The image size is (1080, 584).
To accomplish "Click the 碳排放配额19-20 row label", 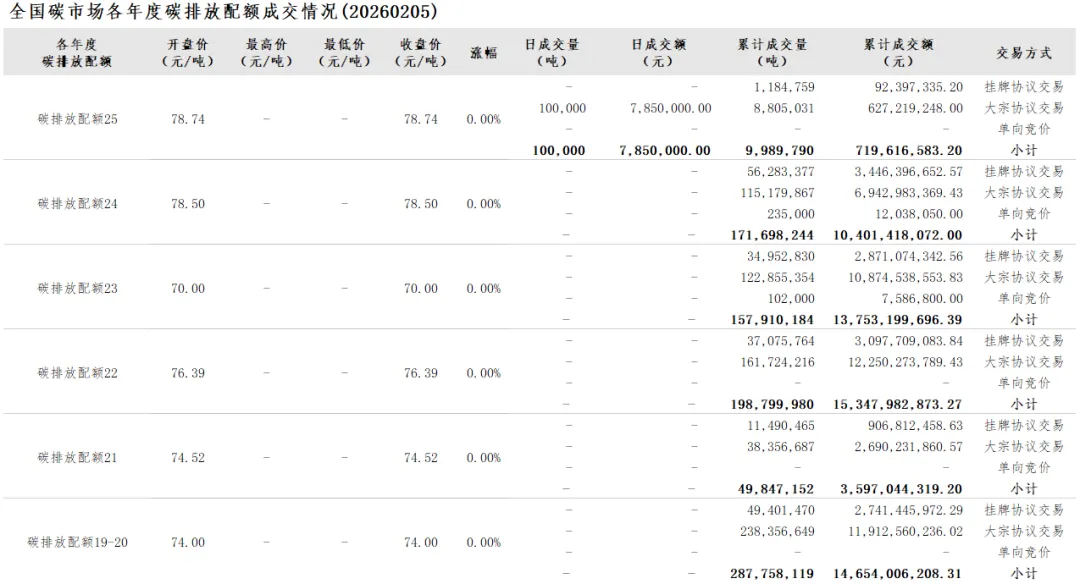I will tap(78, 543).
